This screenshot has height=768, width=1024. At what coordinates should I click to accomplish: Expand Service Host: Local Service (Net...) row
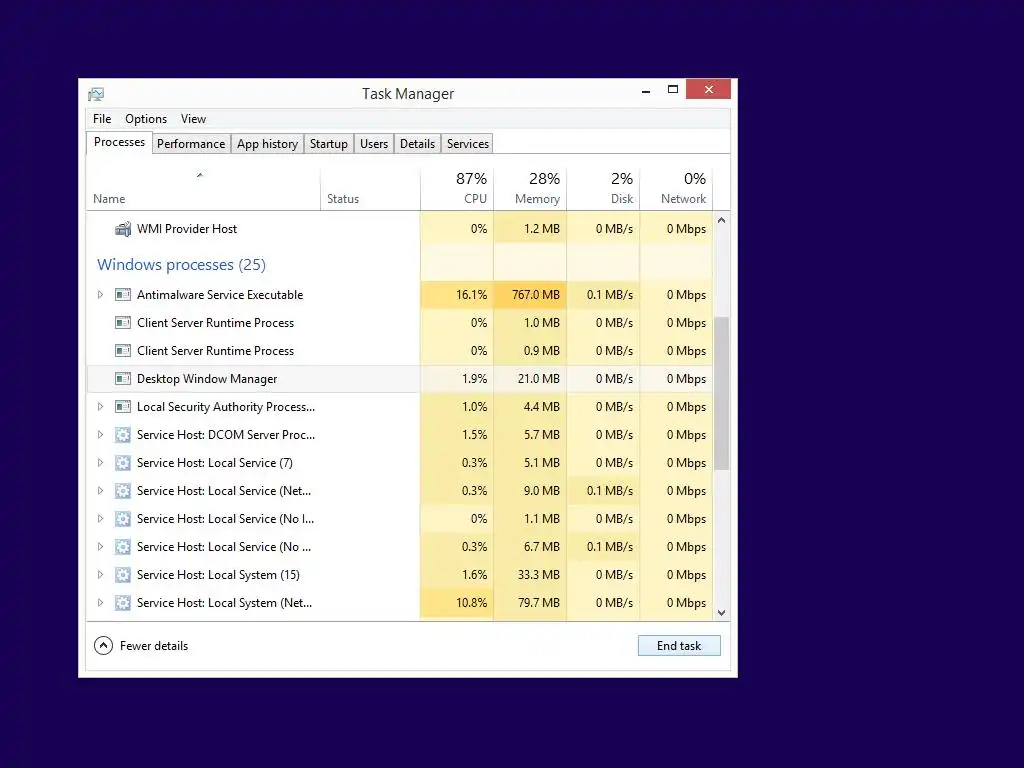pos(100,491)
